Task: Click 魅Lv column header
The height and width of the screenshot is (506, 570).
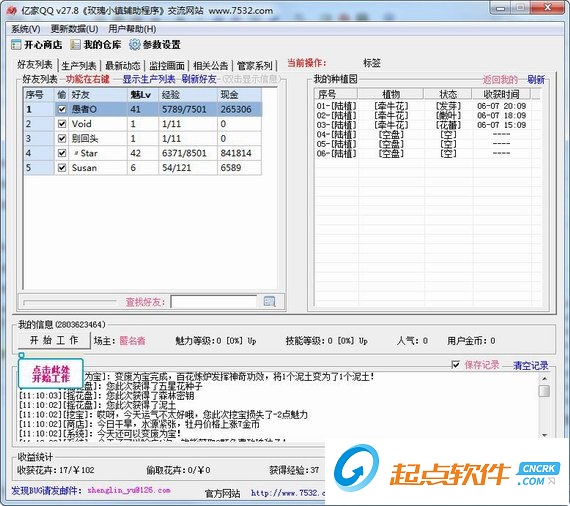Action: pyautogui.click(x=143, y=95)
